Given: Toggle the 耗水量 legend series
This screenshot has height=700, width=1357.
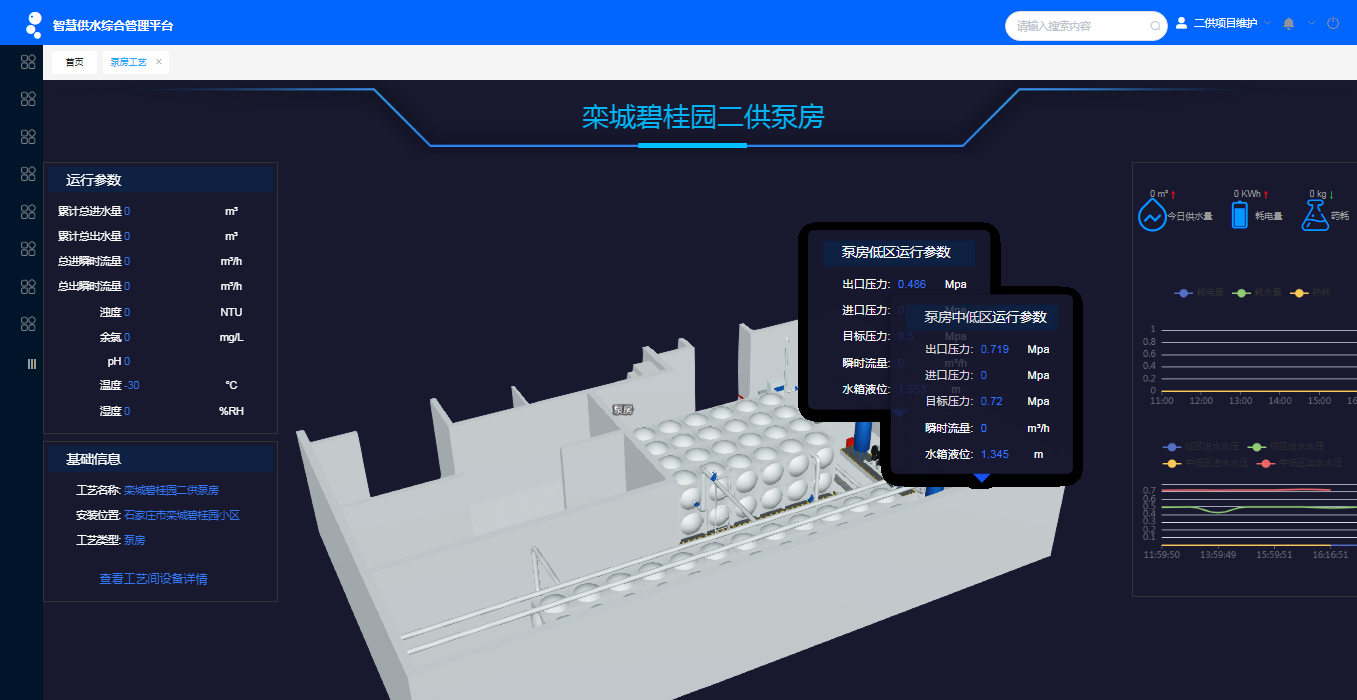Looking at the screenshot, I should [x=1257, y=293].
